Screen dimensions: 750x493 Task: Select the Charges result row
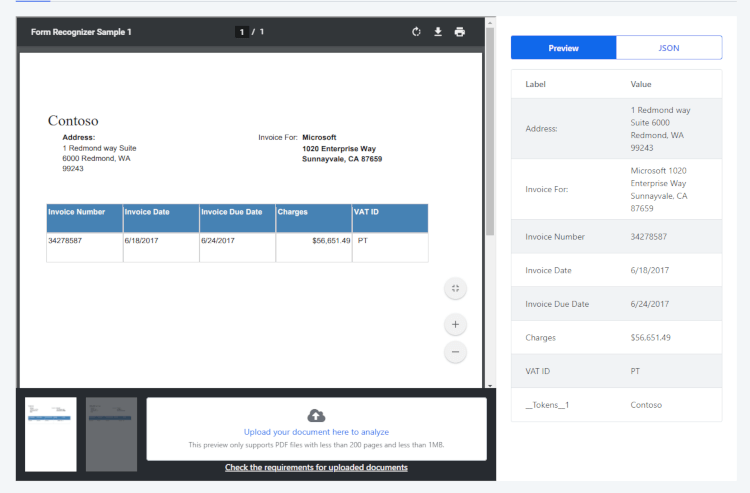pos(617,338)
